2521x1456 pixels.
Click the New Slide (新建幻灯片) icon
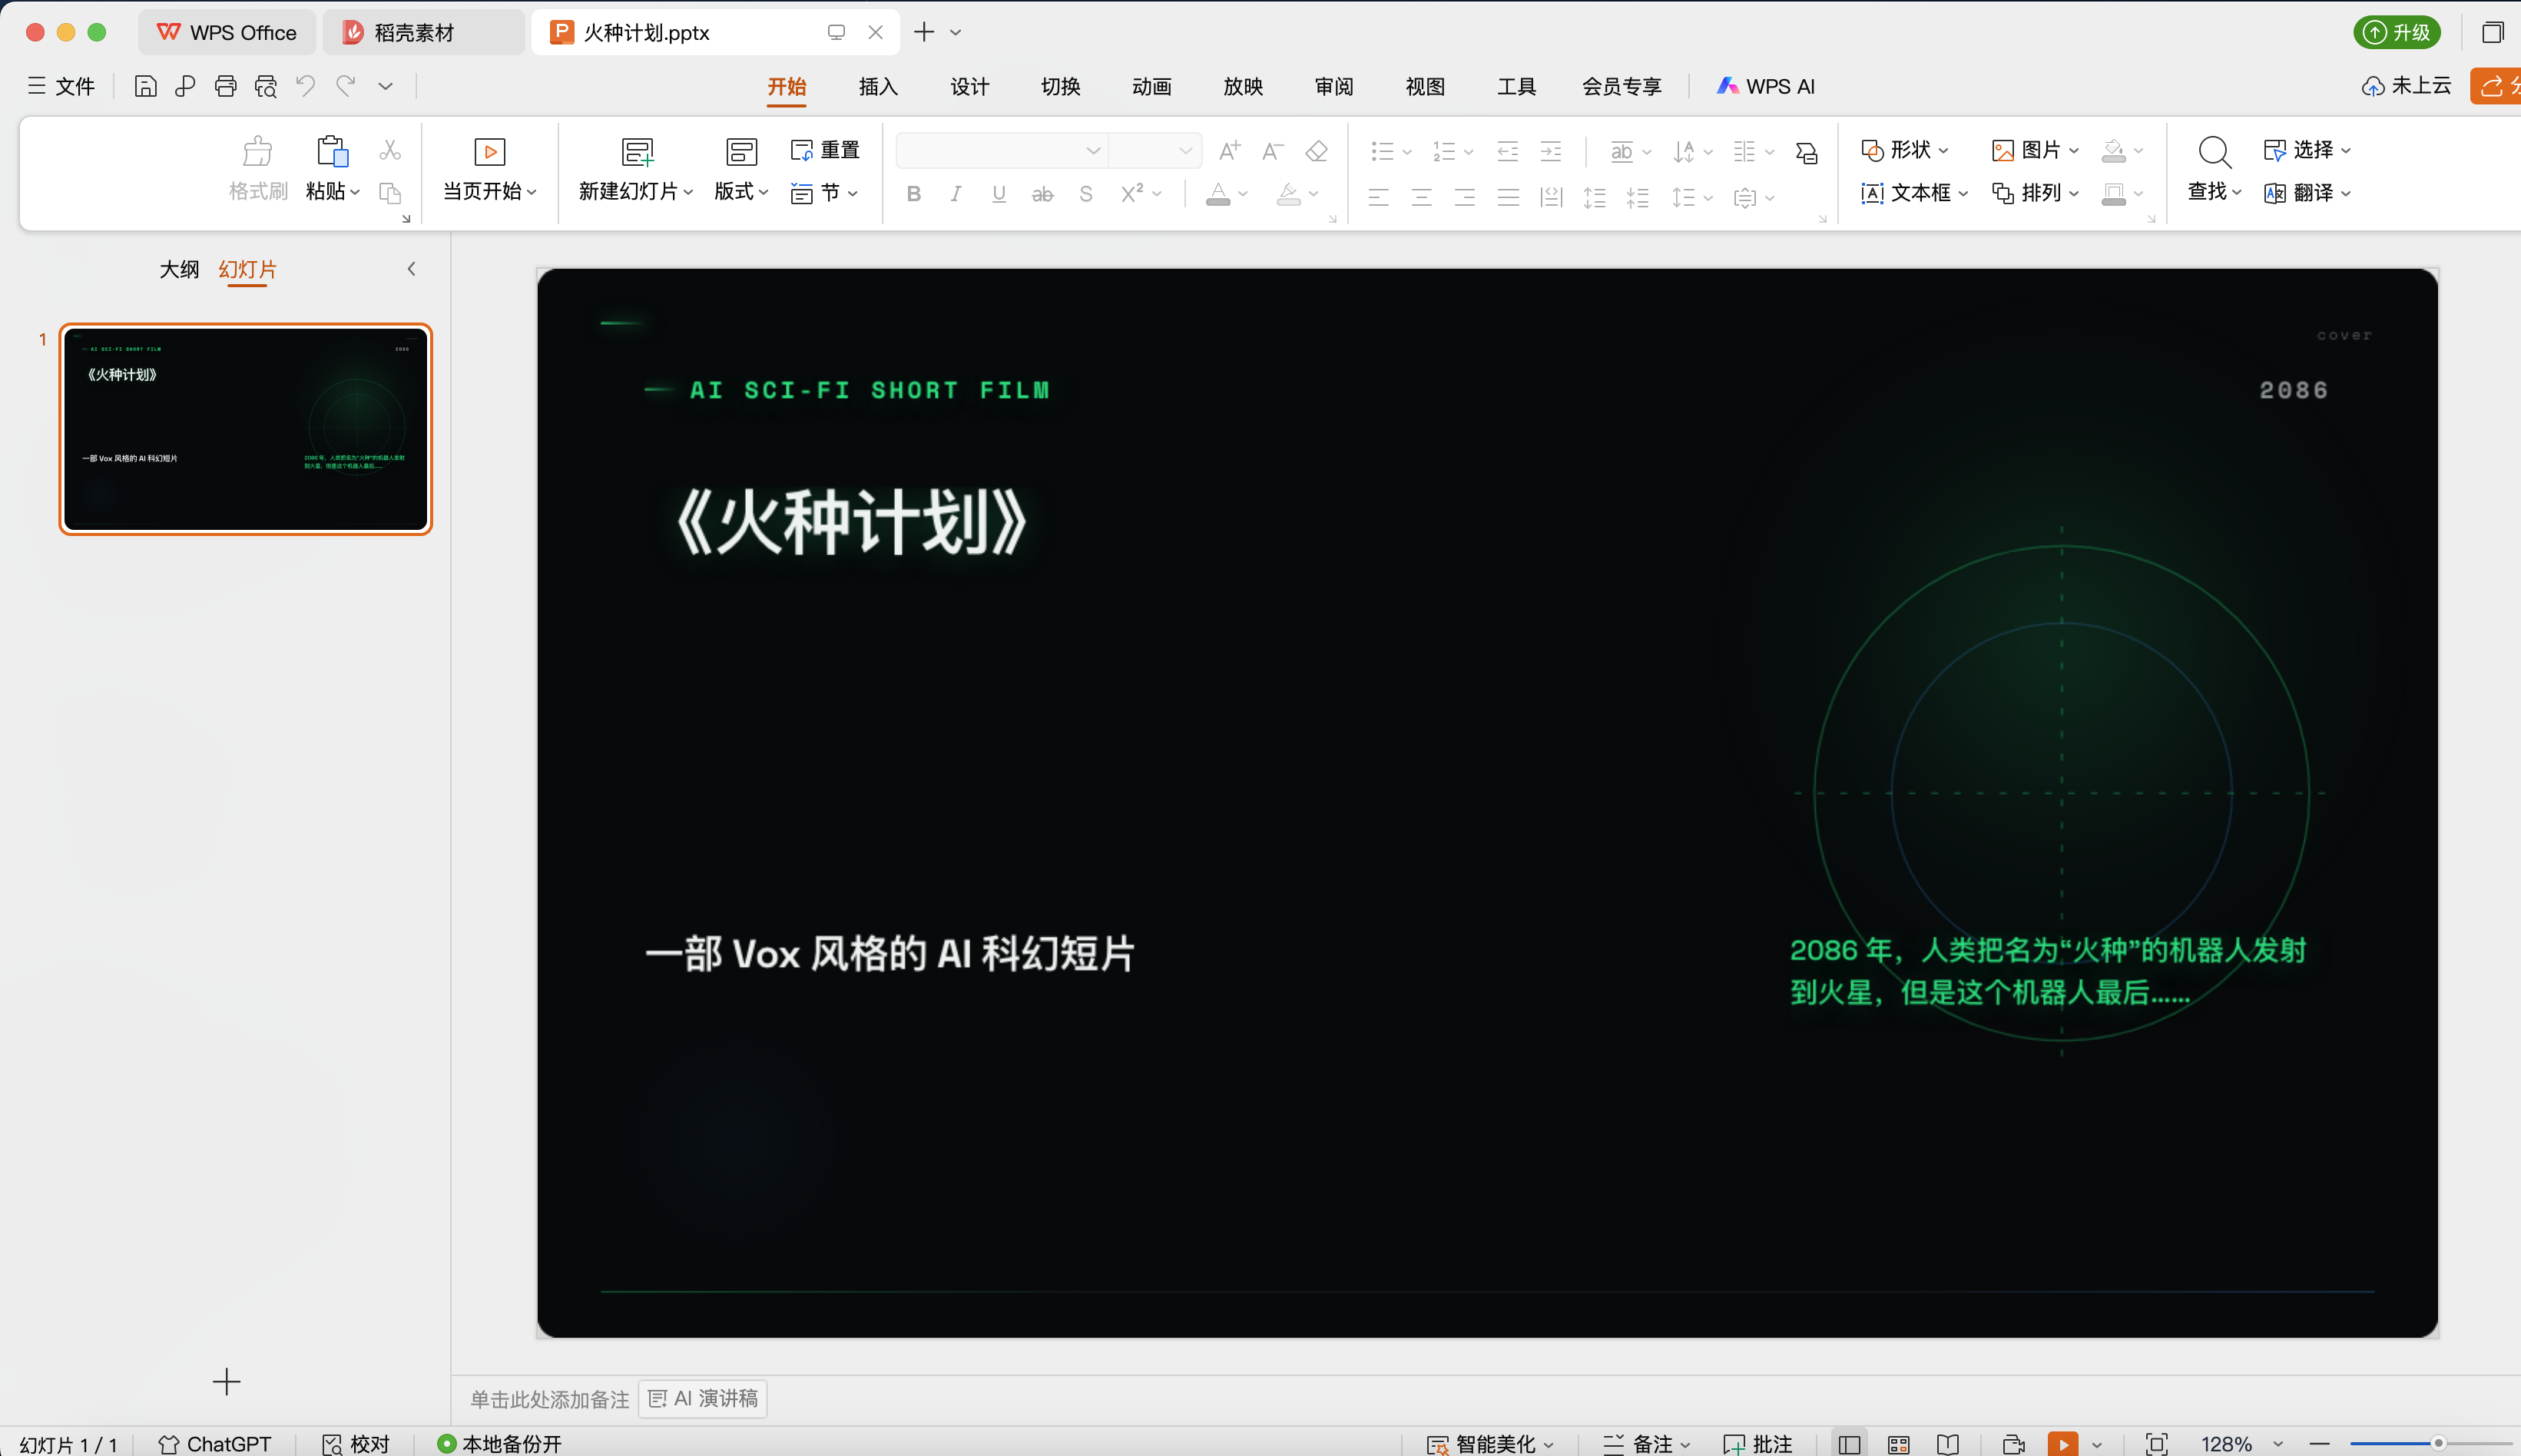pos(637,152)
